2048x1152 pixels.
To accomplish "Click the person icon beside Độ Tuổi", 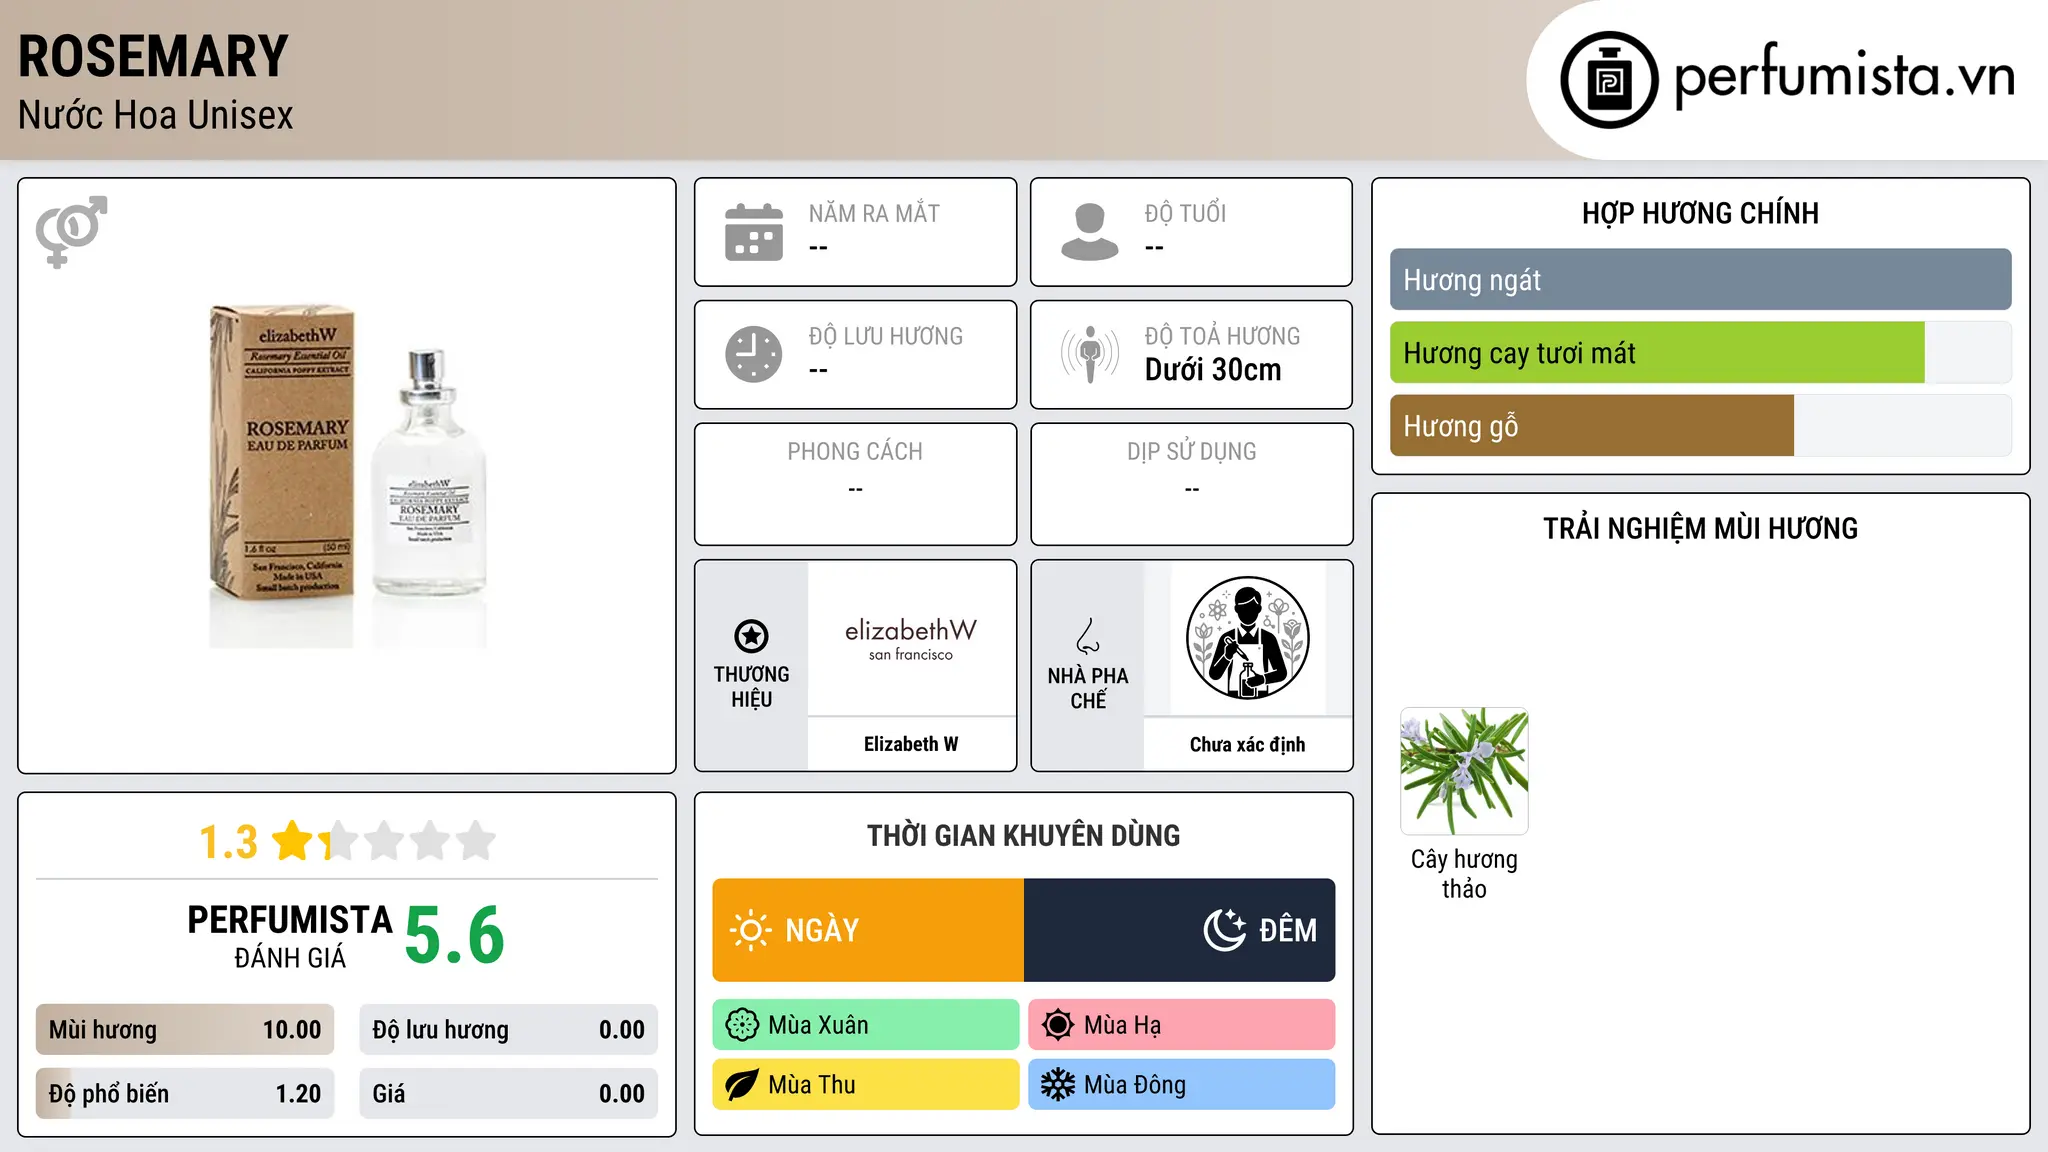I will coord(1090,232).
